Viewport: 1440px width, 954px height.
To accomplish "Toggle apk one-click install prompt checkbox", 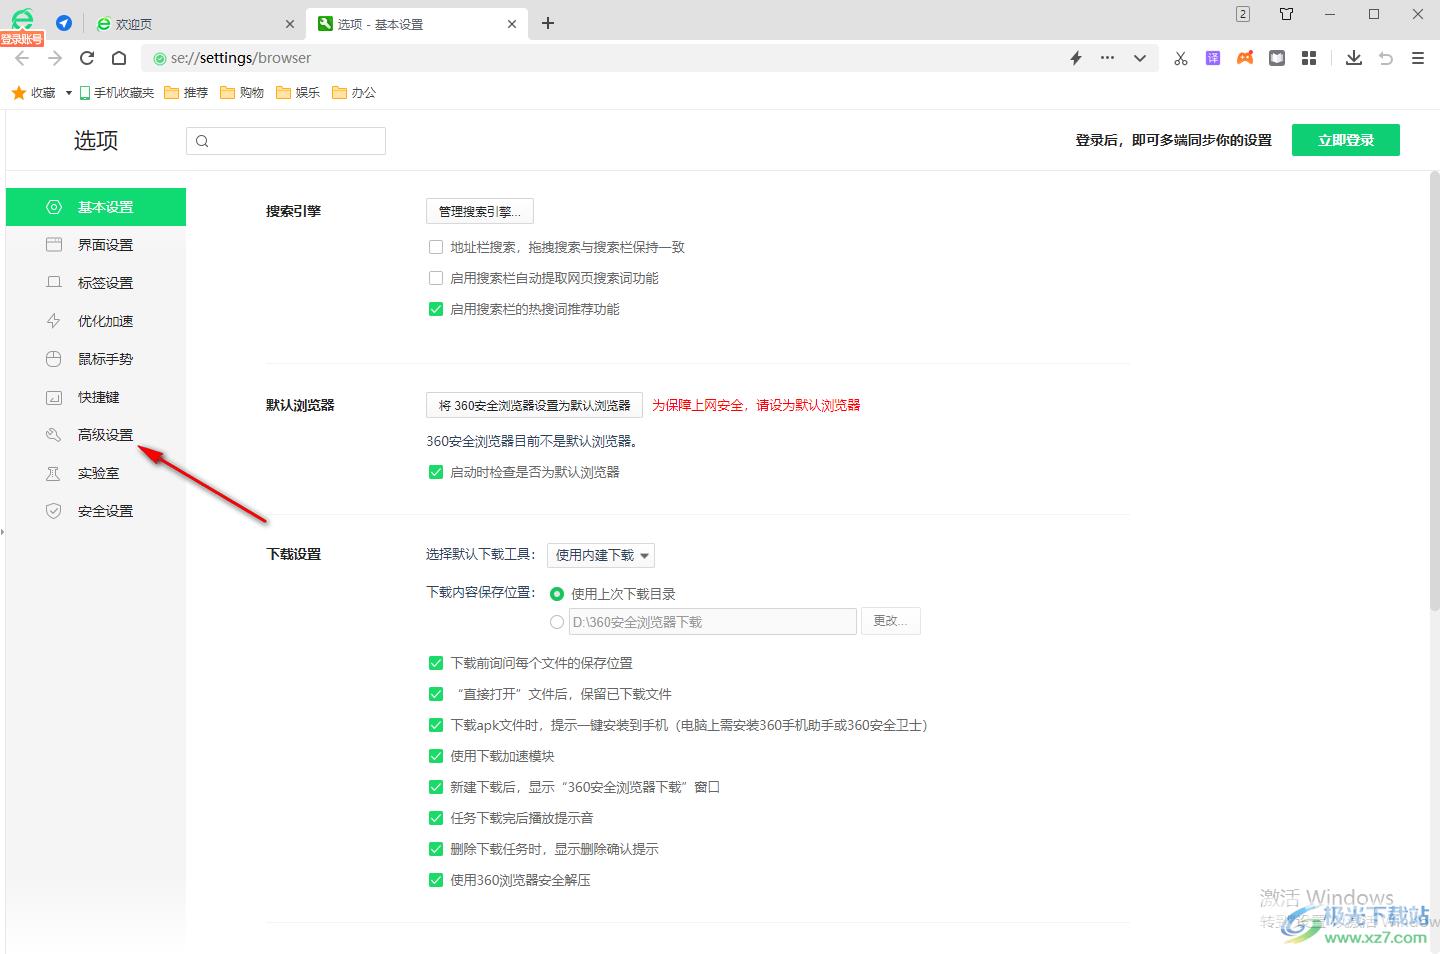I will click(436, 725).
